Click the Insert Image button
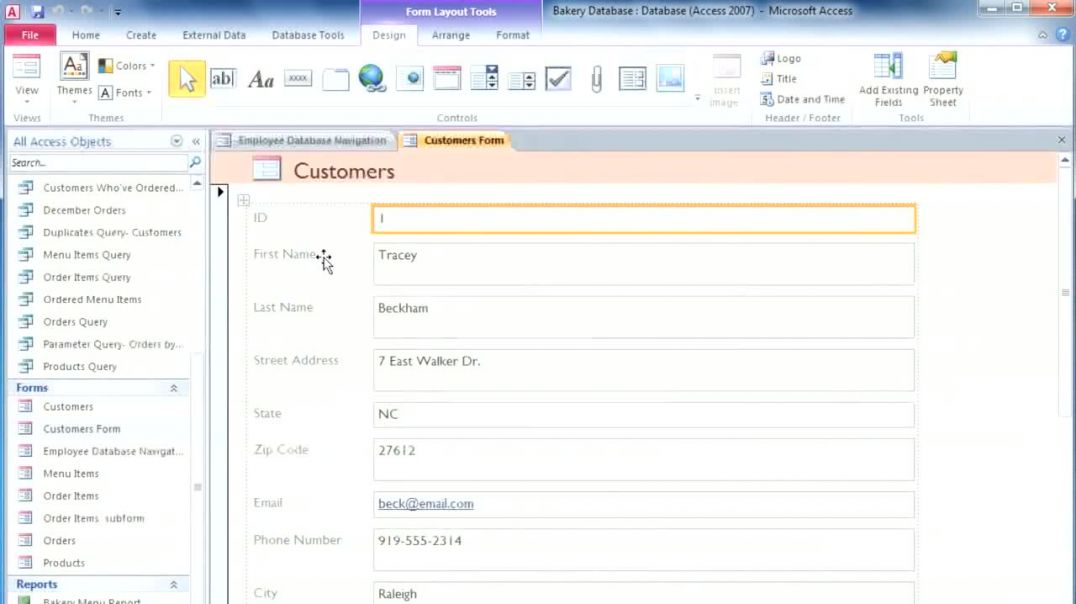 725,80
